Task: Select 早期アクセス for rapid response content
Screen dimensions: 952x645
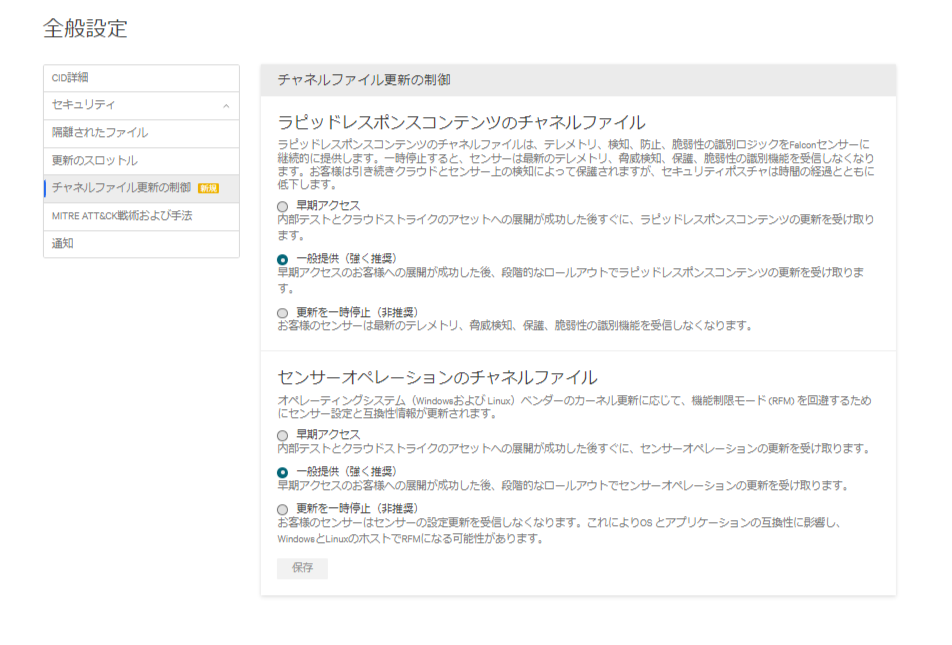Action: click(283, 206)
